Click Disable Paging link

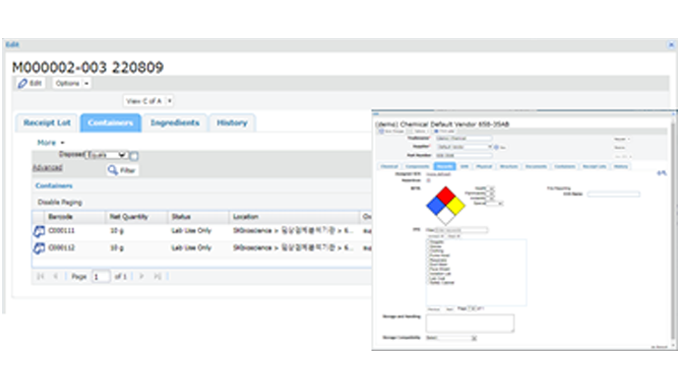tap(60, 202)
